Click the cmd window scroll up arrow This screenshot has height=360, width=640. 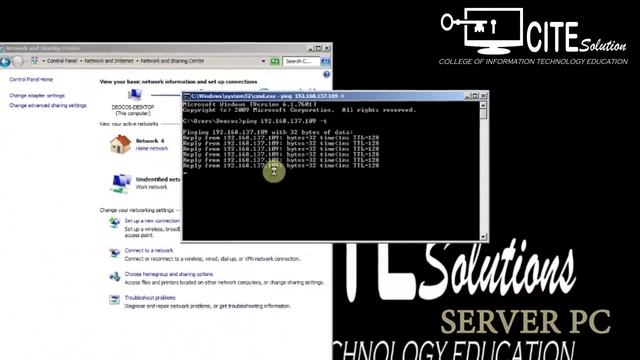[x=483, y=105]
